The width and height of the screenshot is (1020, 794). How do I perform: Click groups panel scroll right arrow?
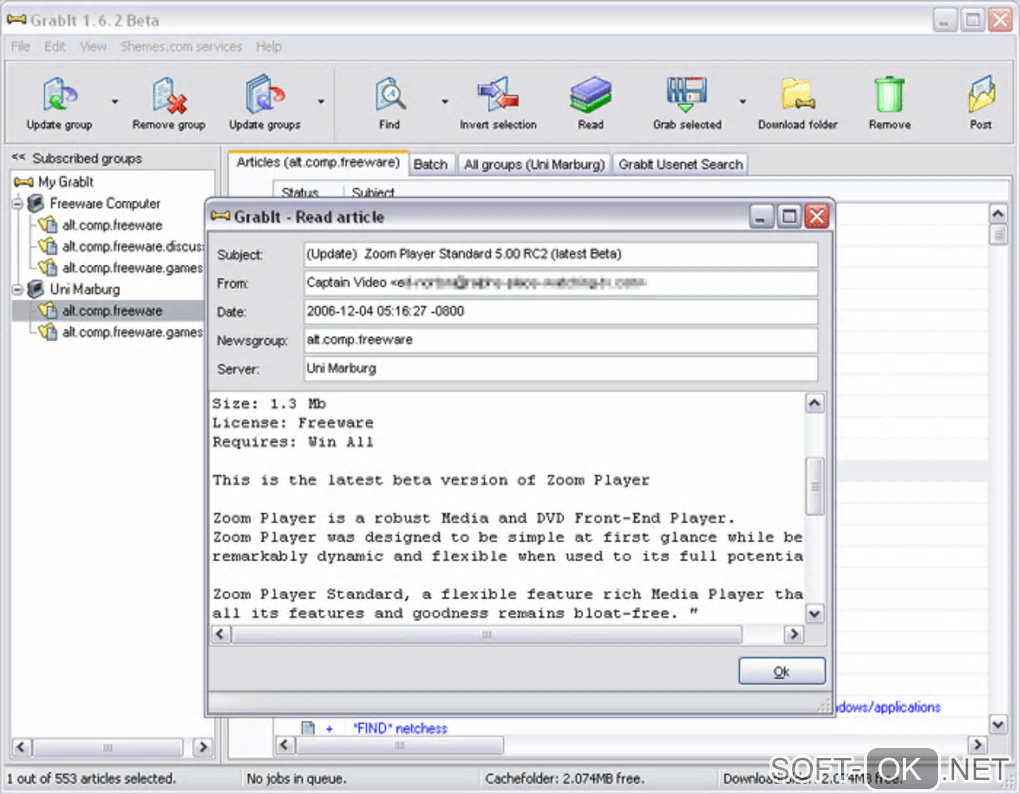203,747
